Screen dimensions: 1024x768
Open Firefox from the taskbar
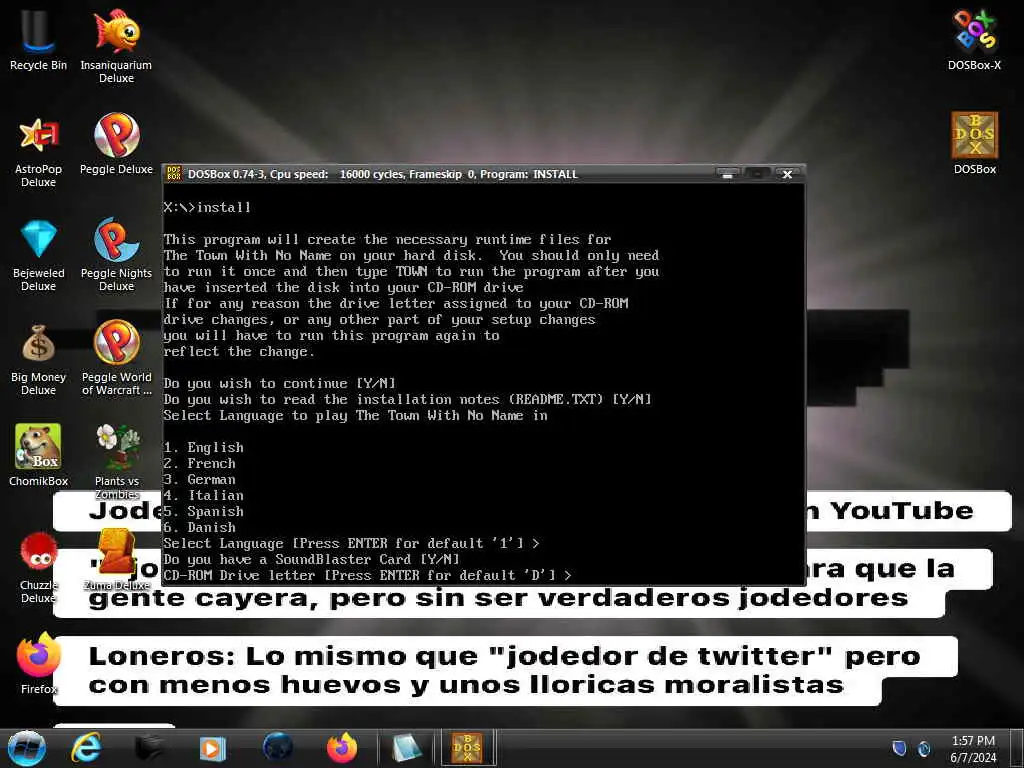(x=342, y=748)
